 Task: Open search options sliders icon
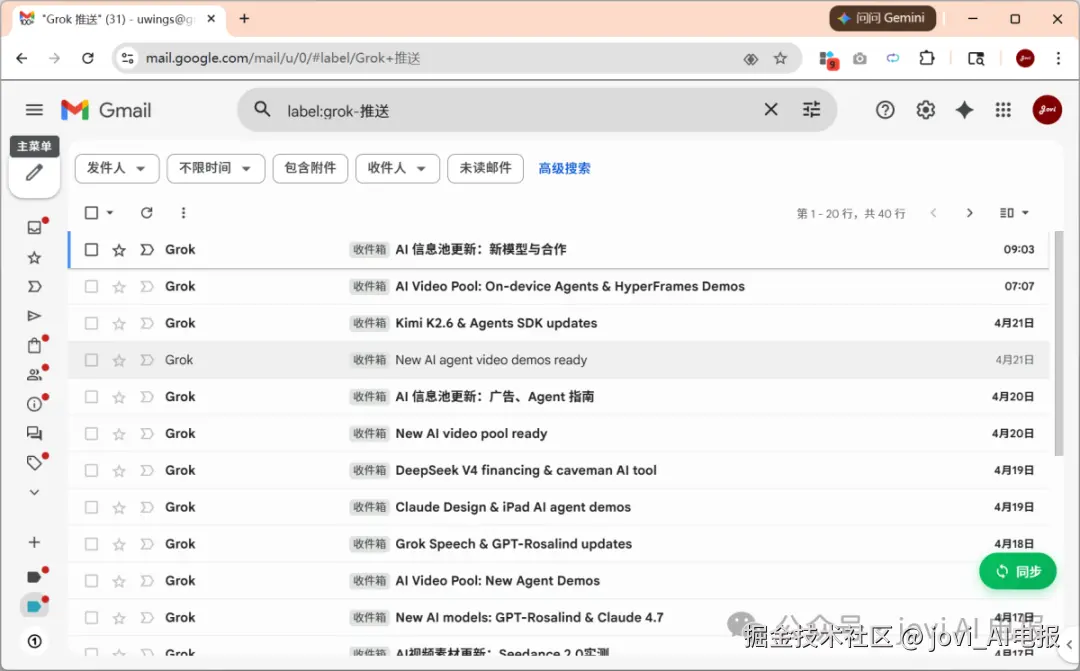pos(811,109)
